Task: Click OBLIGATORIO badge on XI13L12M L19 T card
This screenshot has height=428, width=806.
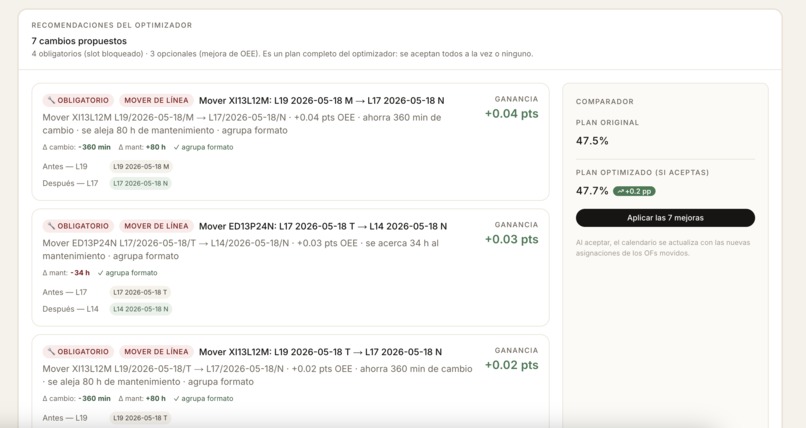Action: pyautogui.click(x=78, y=352)
